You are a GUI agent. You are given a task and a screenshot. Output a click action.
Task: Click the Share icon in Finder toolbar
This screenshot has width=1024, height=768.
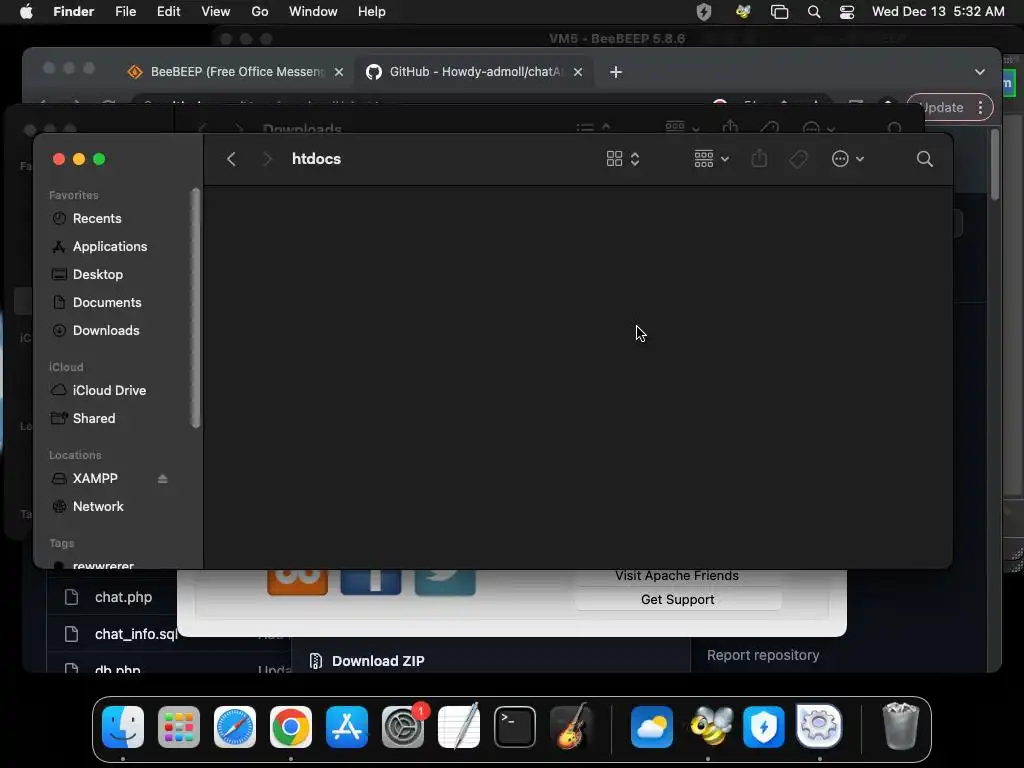point(759,159)
